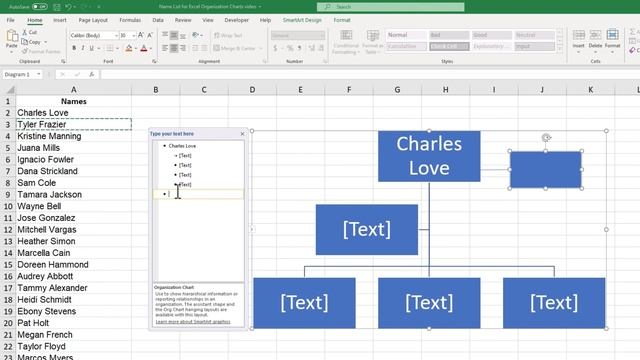640x360 pixels.
Task: Open Learn more about SmartArt graphics link
Action: 193,322
